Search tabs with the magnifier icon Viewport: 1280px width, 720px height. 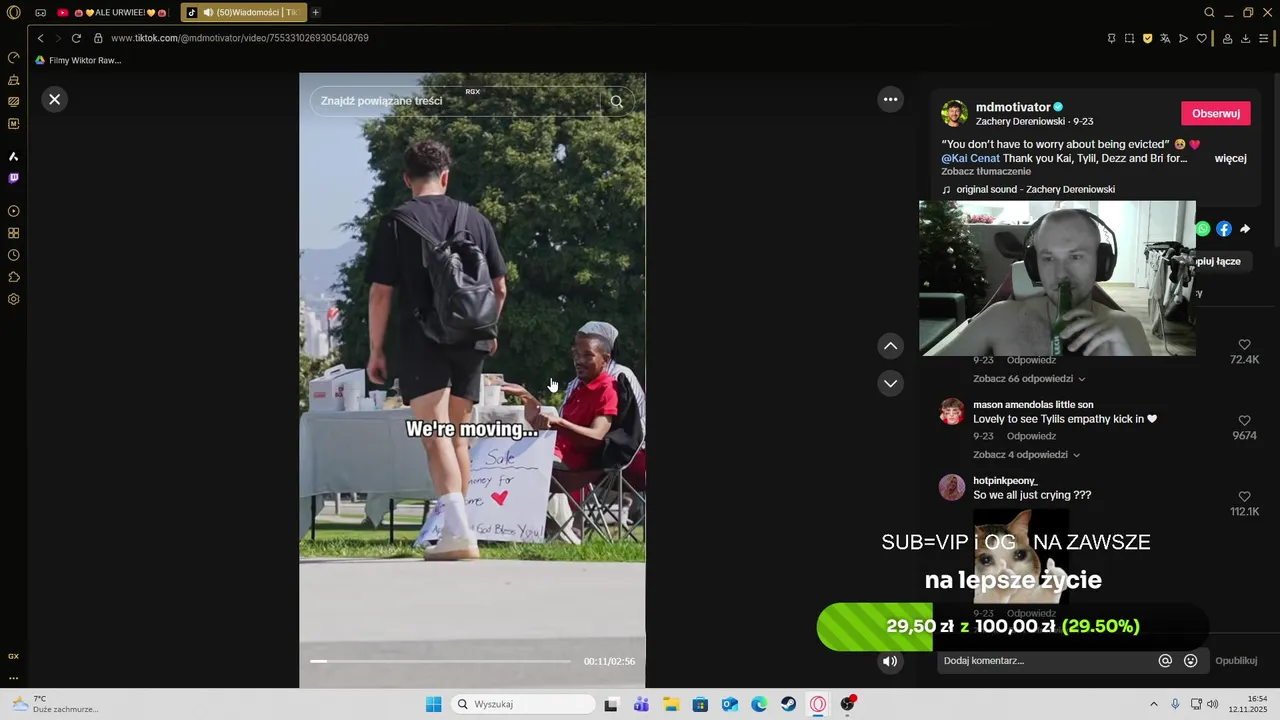coord(1209,12)
